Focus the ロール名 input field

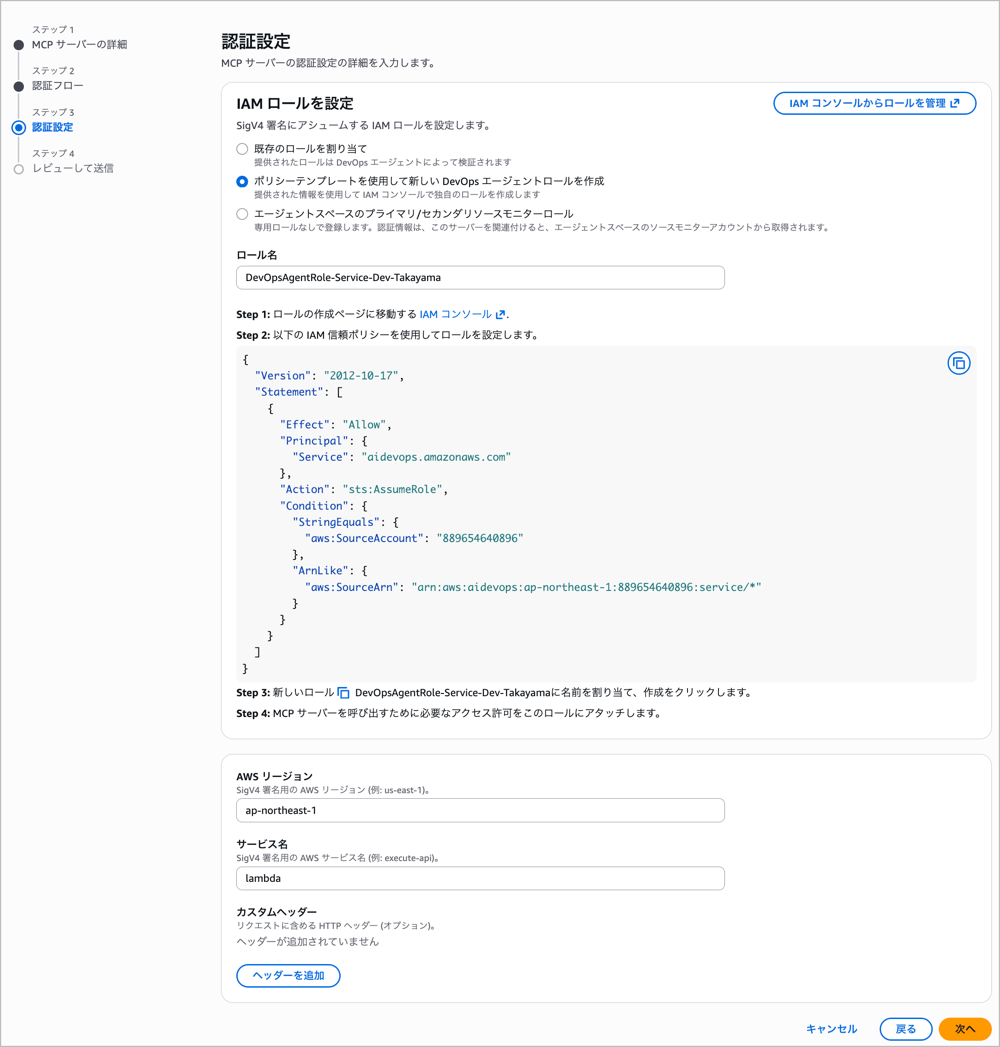pyautogui.click(x=480, y=278)
